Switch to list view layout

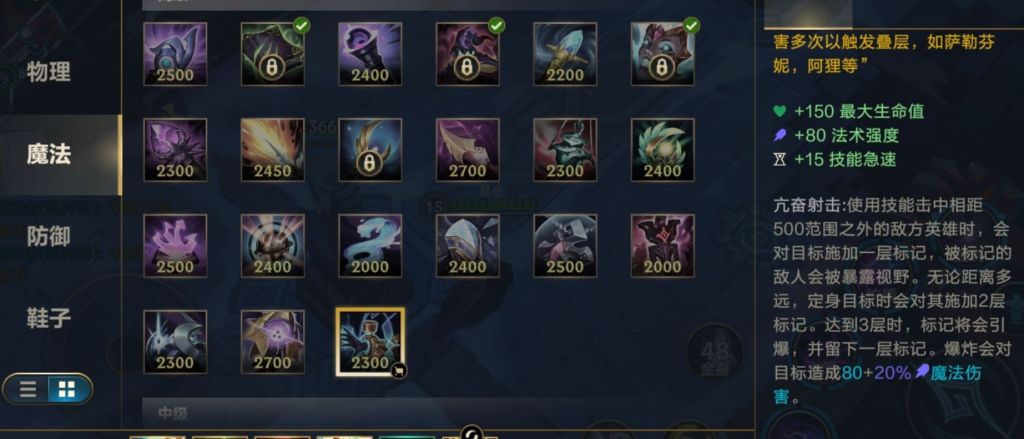pos(27,390)
